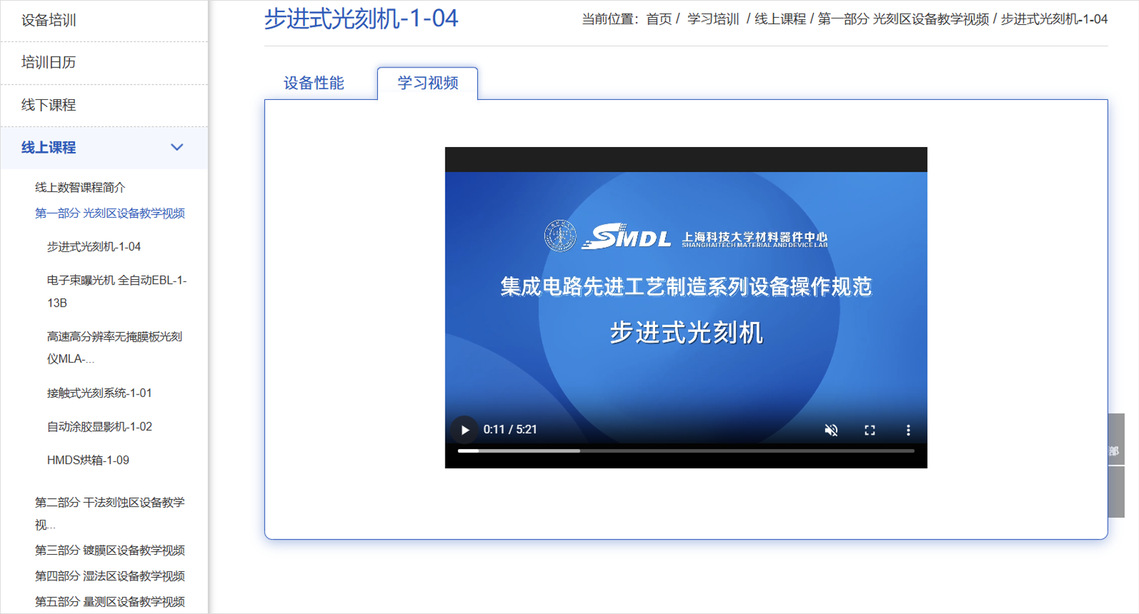Select 自动涂胶显影机-1-02 course
Viewport: 1139px width, 614px height.
tap(99, 427)
